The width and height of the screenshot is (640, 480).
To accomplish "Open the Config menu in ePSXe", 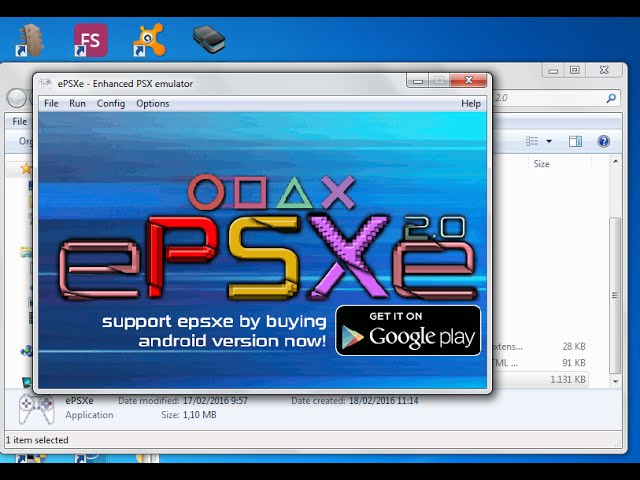I will coord(111,104).
